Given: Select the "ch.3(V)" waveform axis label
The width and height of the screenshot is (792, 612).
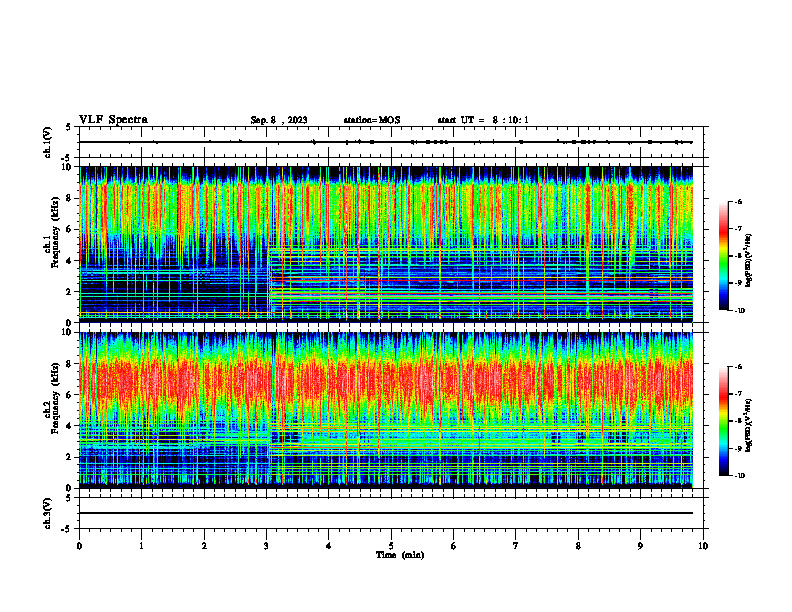Looking at the screenshot, I should tap(48, 513).
